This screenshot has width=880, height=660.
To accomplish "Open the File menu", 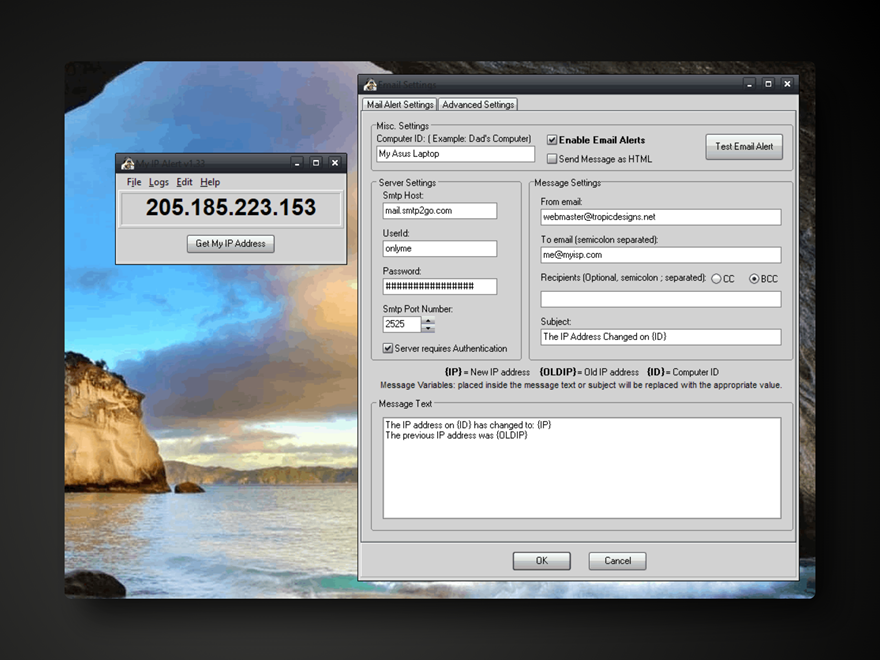I will tap(134, 182).
